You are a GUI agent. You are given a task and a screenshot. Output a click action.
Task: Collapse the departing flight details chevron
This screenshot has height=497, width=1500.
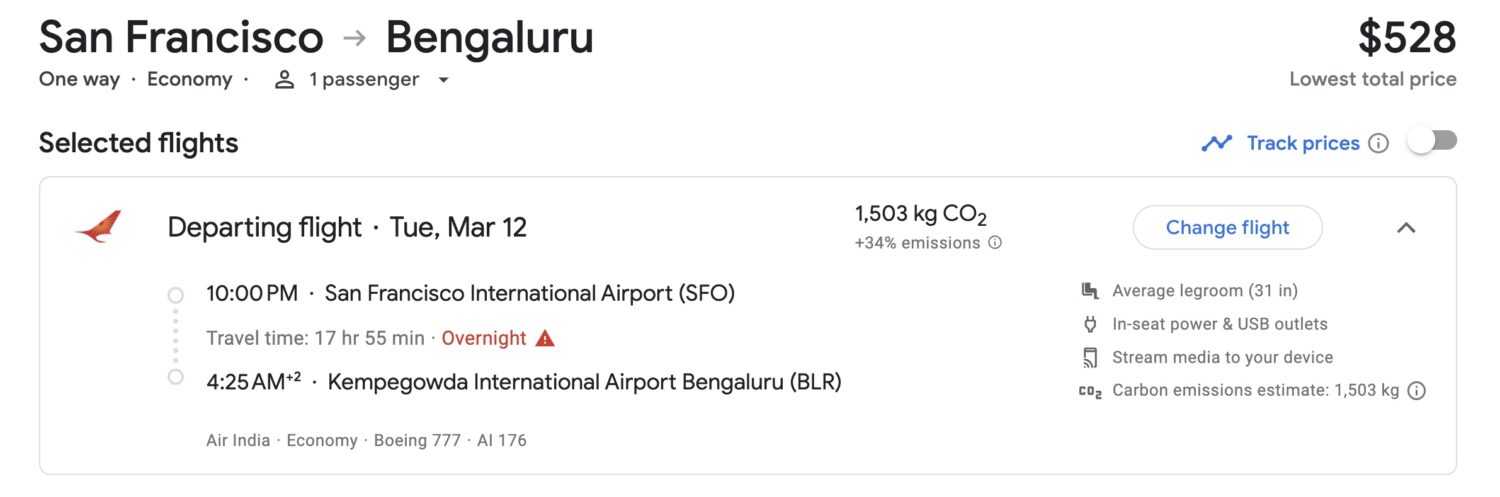pos(1406,227)
